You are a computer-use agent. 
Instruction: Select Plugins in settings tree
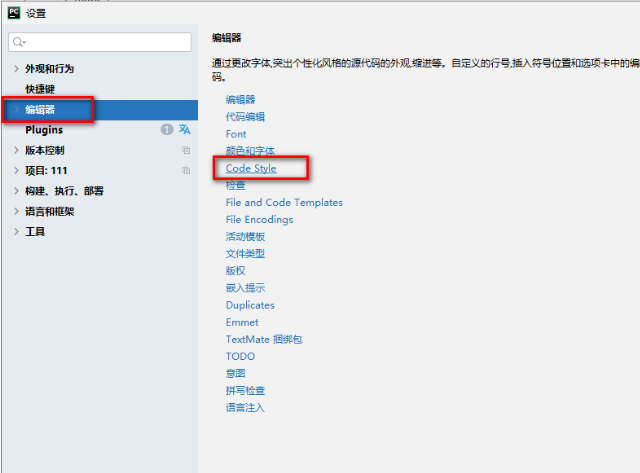(x=44, y=130)
